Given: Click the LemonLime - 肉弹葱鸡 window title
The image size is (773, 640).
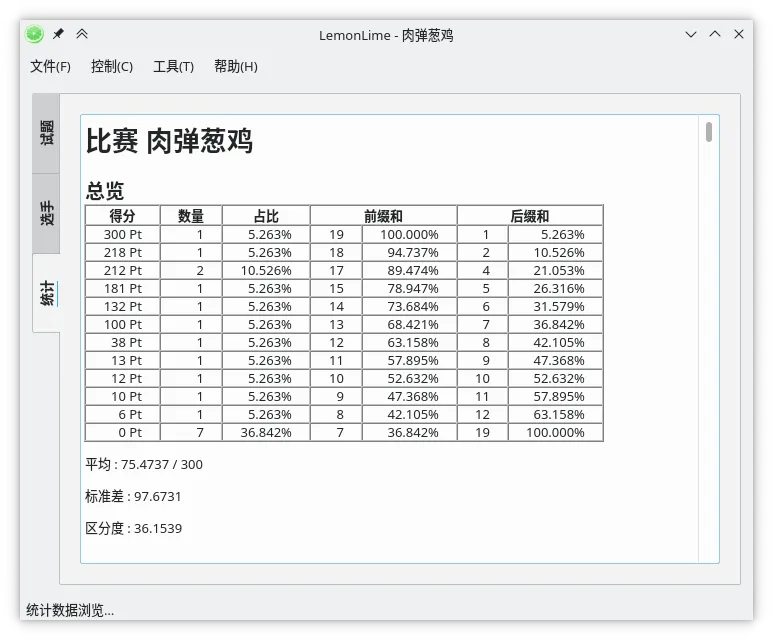Looking at the screenshot, I should [386, 36].
